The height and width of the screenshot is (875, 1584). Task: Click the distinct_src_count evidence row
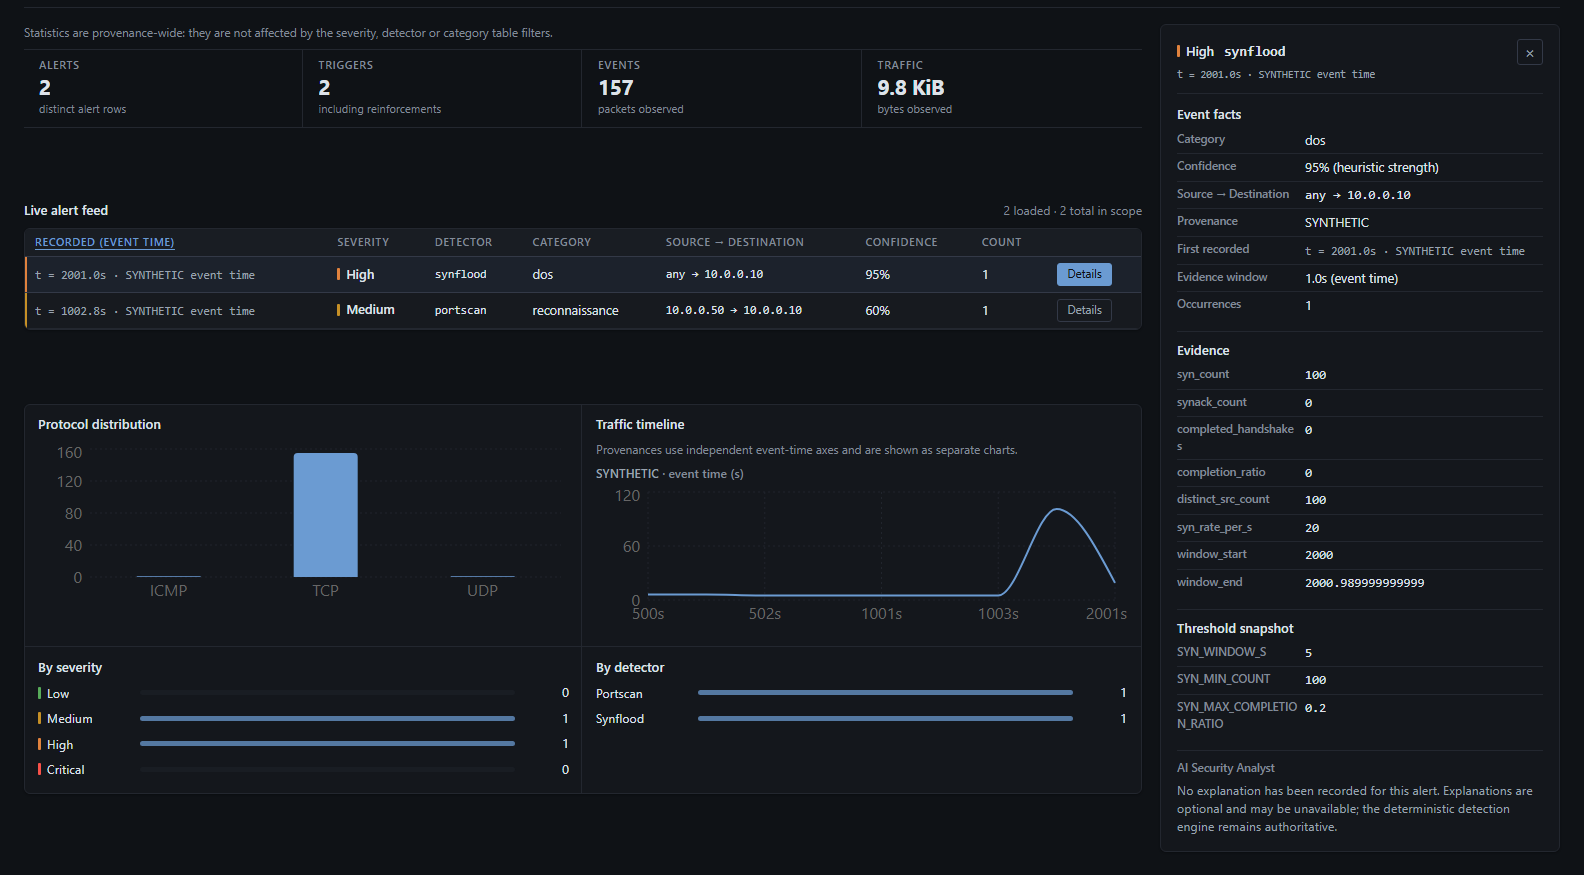(x=1360, y=499)
